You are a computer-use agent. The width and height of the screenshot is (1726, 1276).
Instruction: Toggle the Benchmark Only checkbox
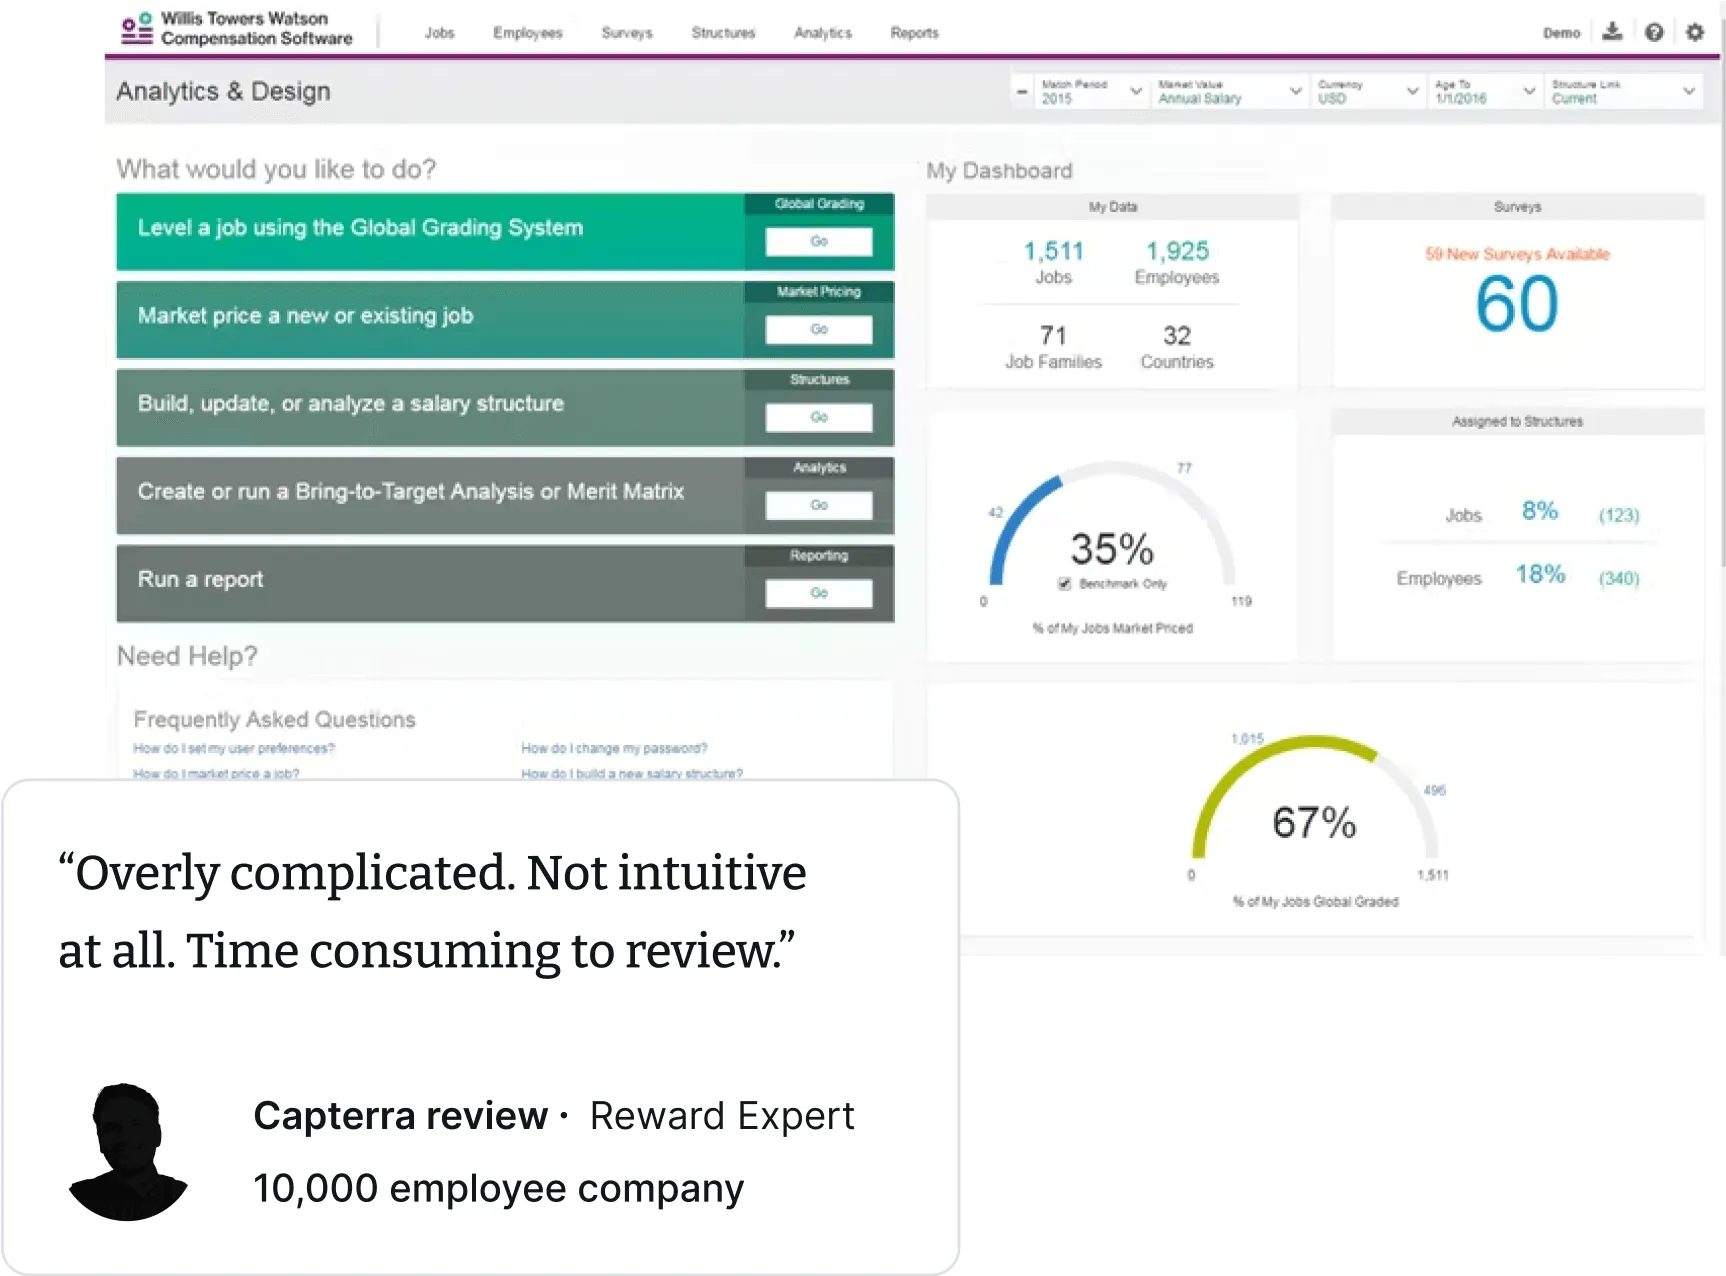tap(1065, 583)
